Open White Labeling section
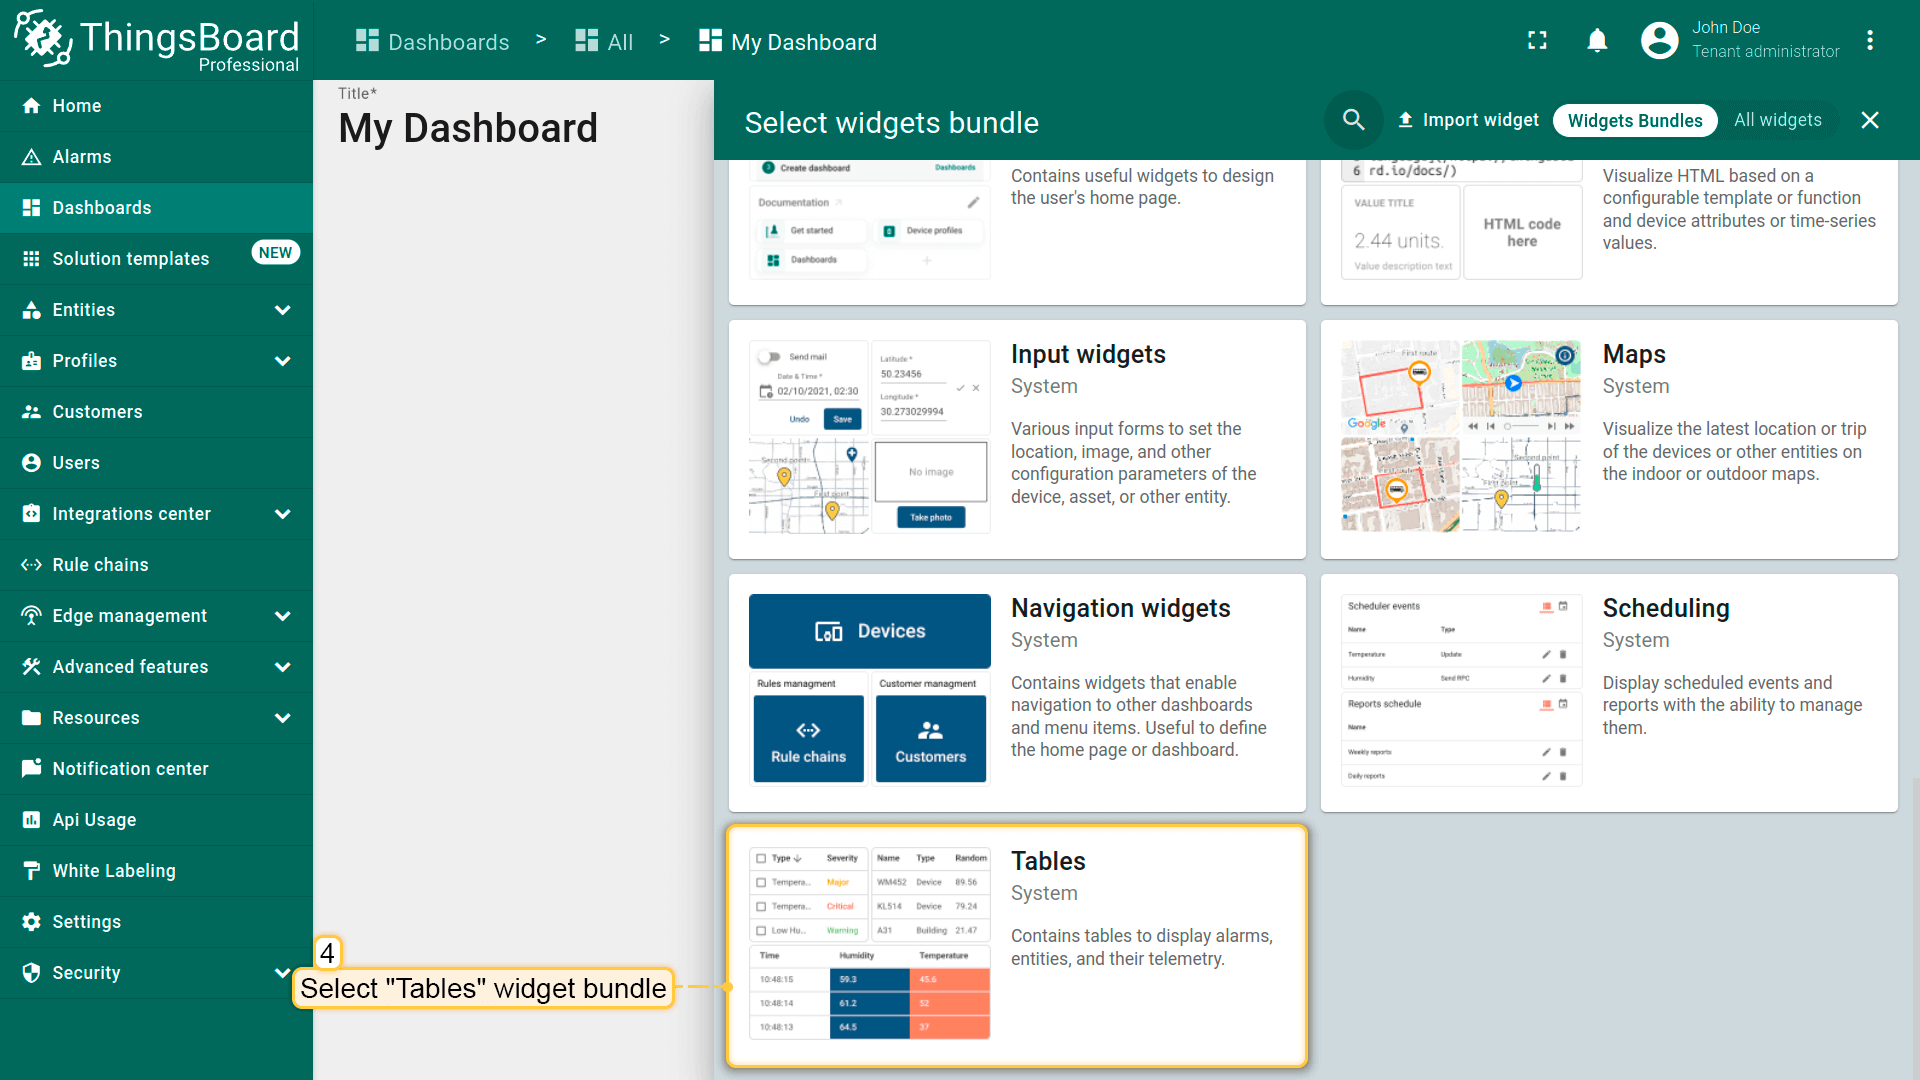 pos(113,871)
